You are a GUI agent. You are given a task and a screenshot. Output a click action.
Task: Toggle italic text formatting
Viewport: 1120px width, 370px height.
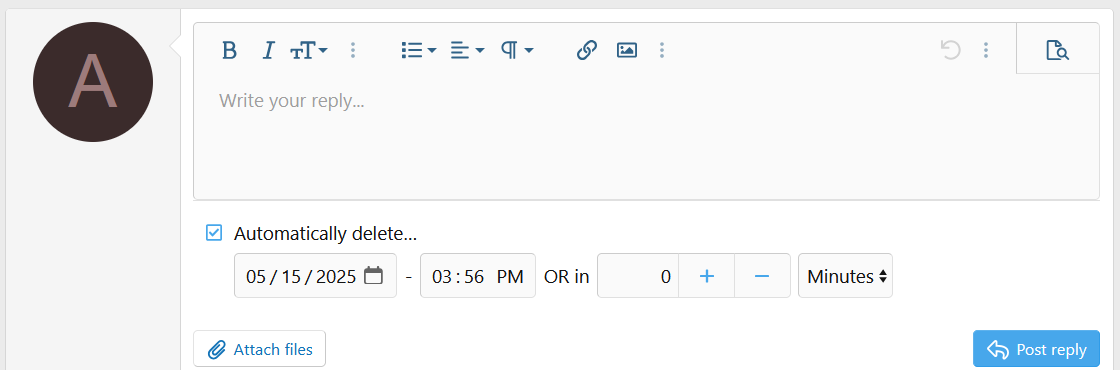pyautogui.click(x=268, y=50)
